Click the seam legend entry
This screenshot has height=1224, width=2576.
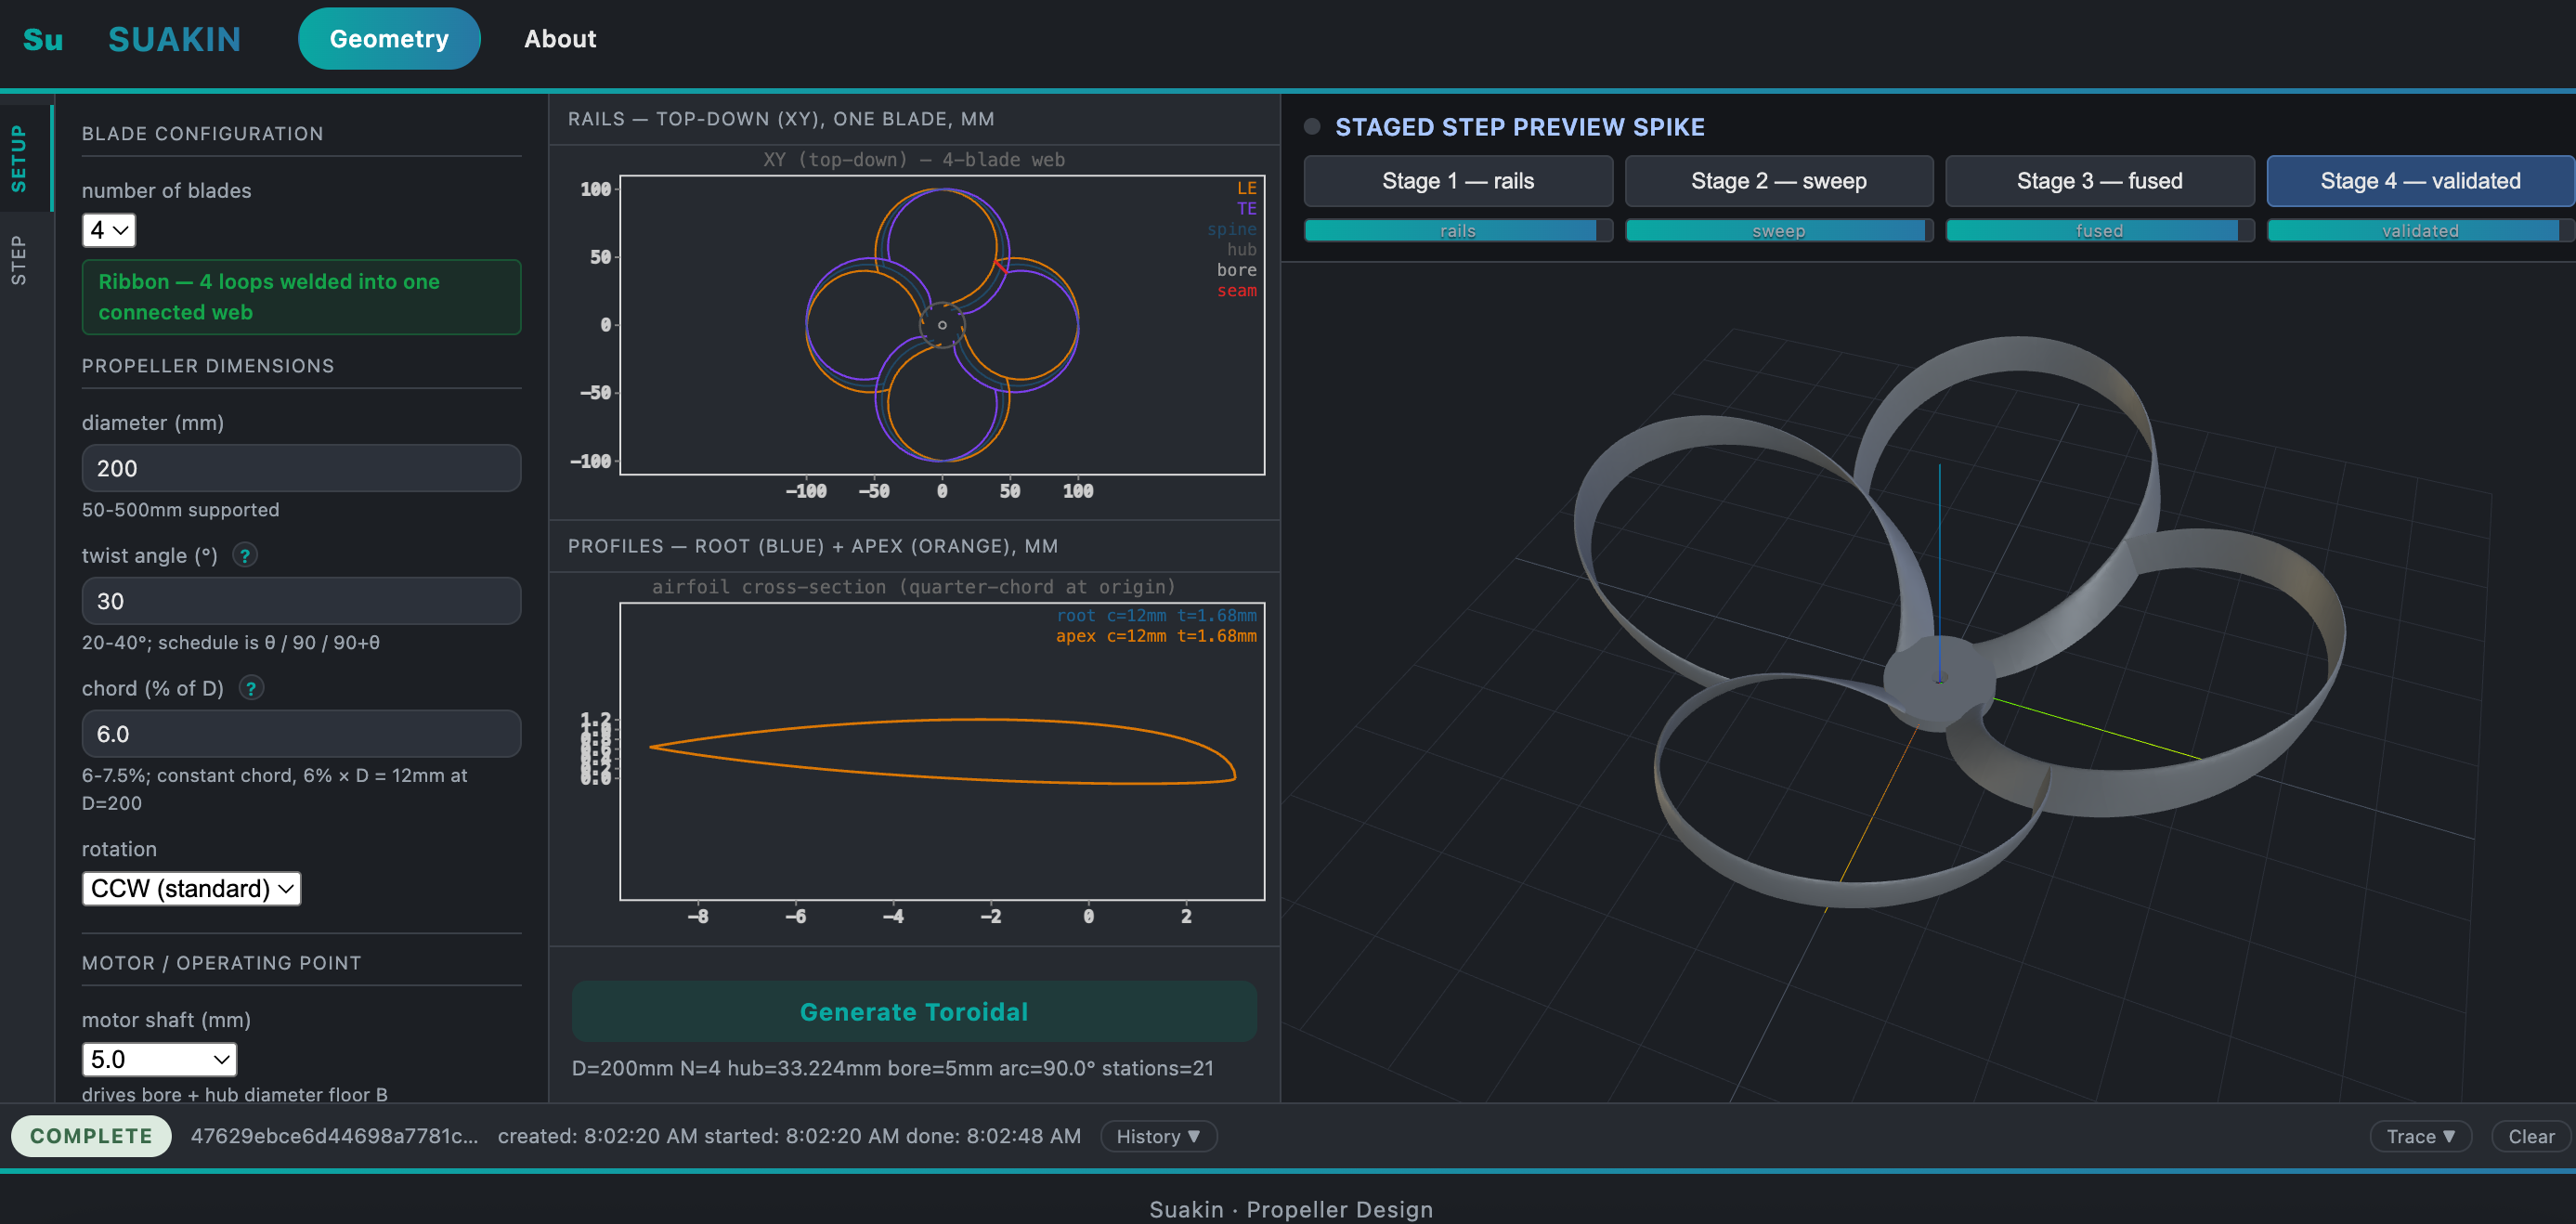click(1236, 291)
